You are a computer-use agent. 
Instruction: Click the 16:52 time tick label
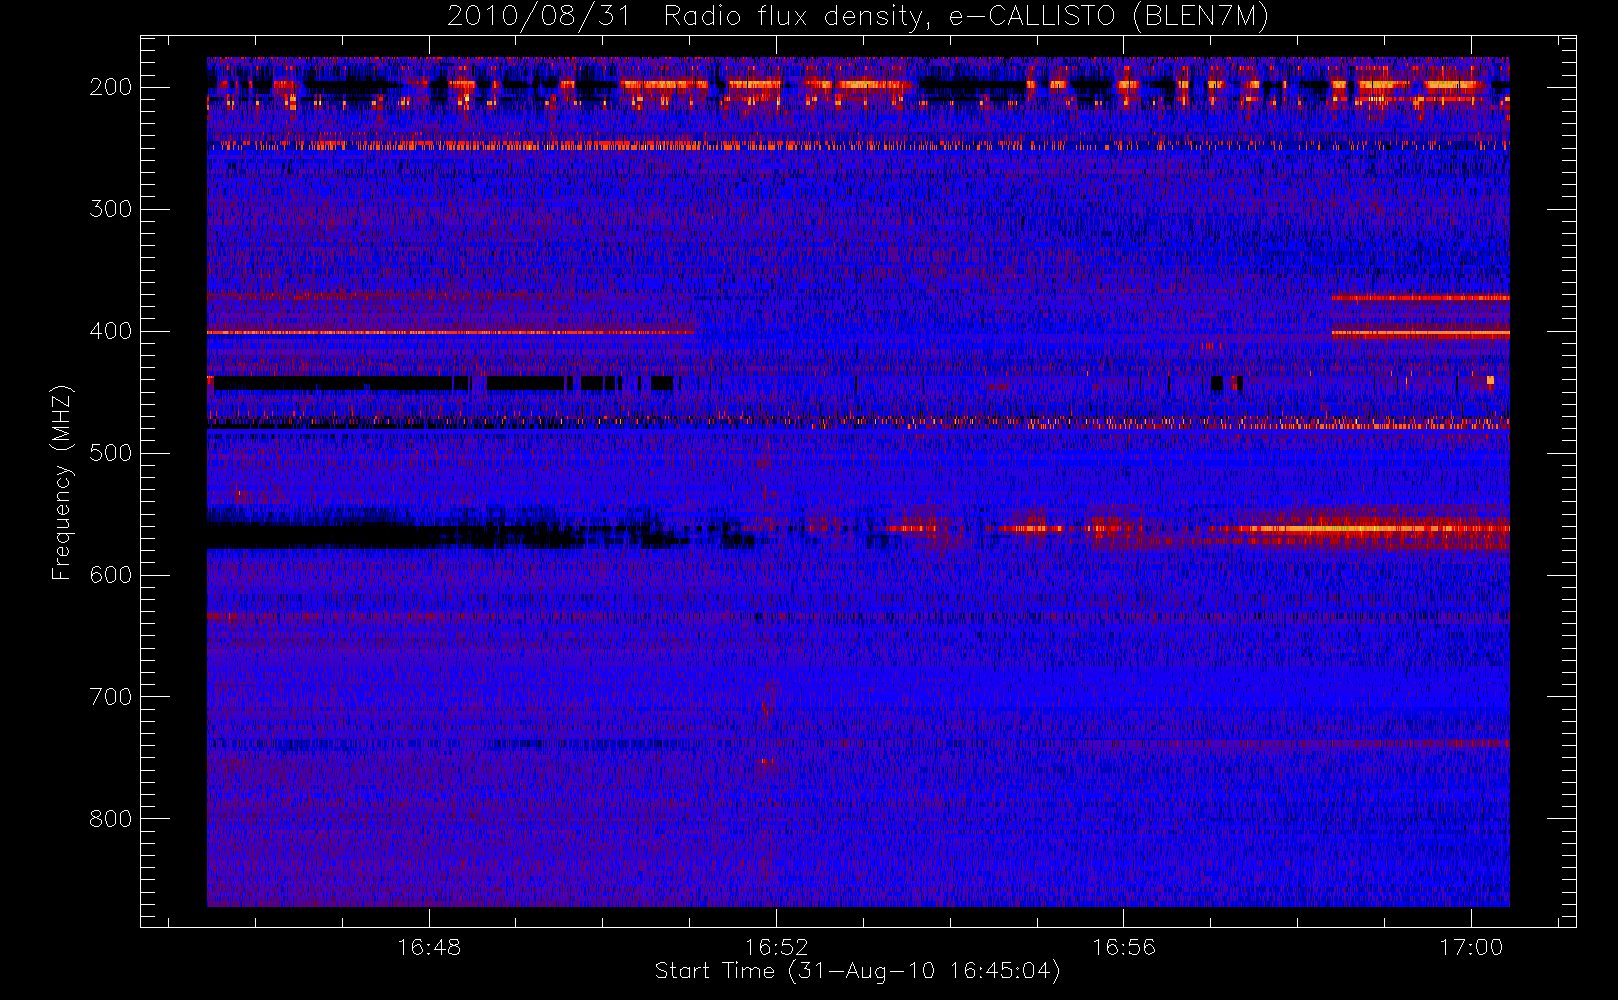tap(776, 947)
